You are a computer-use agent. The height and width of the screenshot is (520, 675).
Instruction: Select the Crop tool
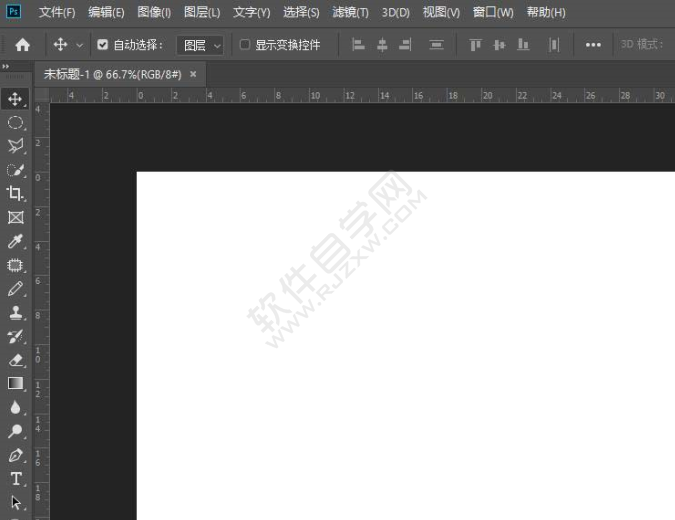[15, 193]
